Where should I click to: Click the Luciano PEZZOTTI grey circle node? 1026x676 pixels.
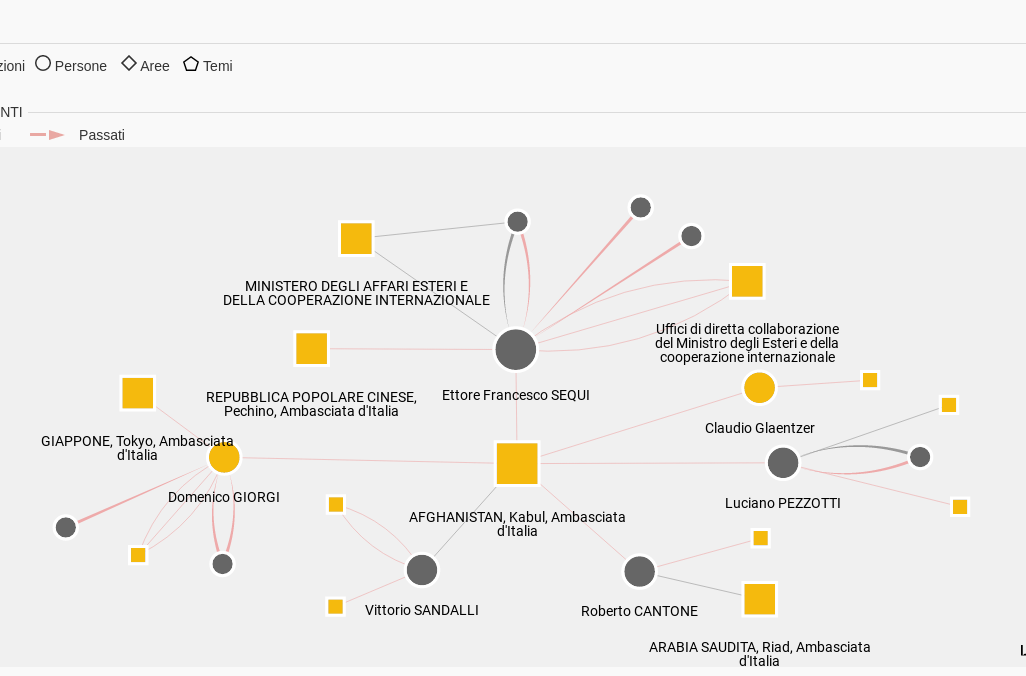pyautogui.click(x=783, y=463)
